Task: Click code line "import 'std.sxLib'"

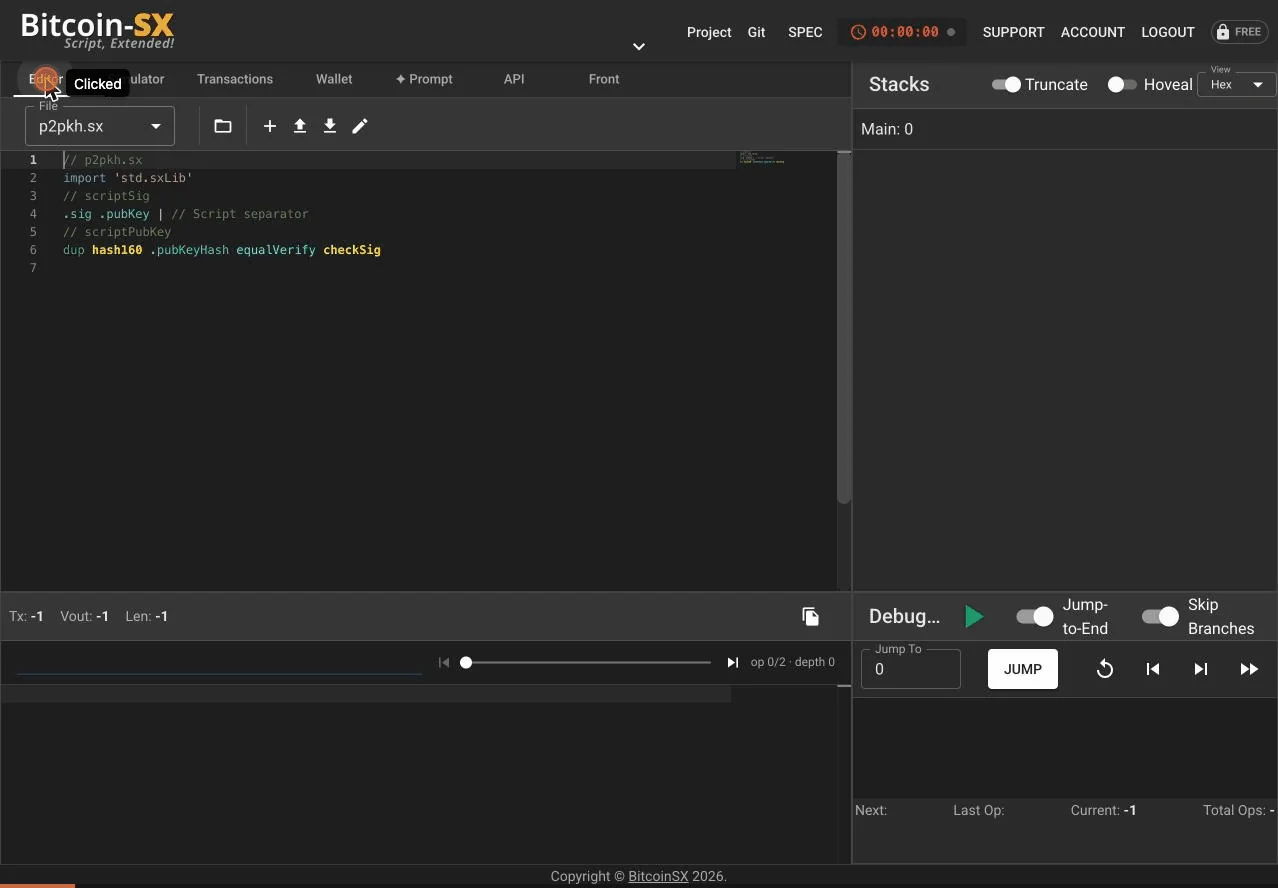Action: [x=128, y=178]
